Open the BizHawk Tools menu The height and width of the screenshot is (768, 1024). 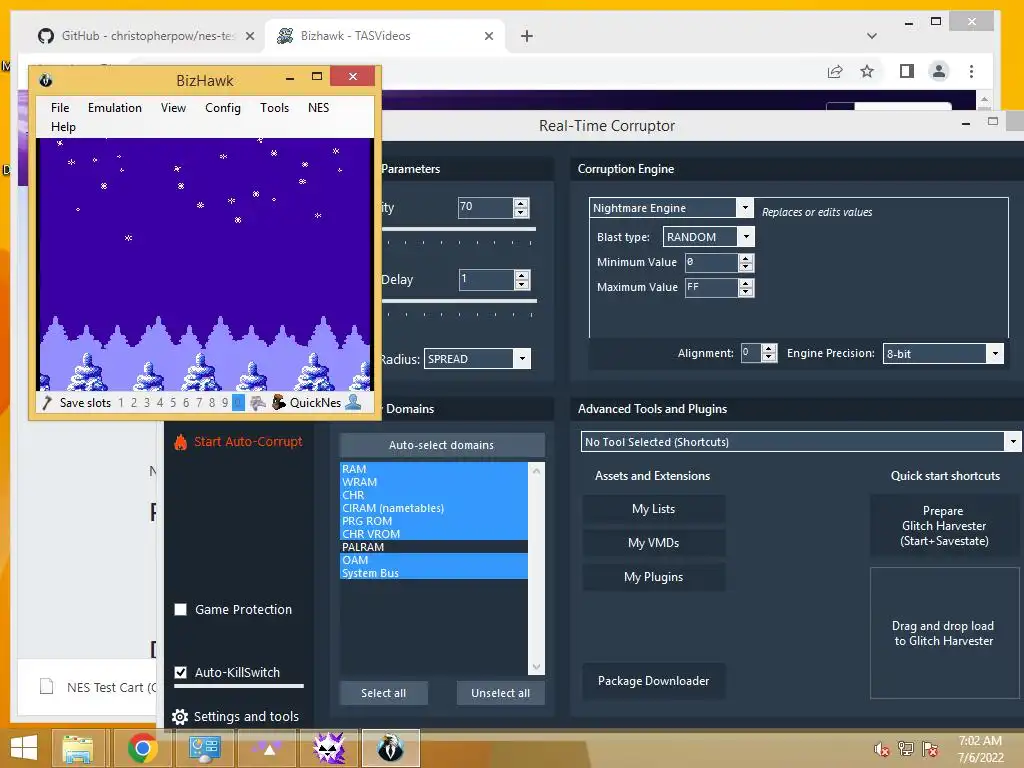click(x=274, y=108)
